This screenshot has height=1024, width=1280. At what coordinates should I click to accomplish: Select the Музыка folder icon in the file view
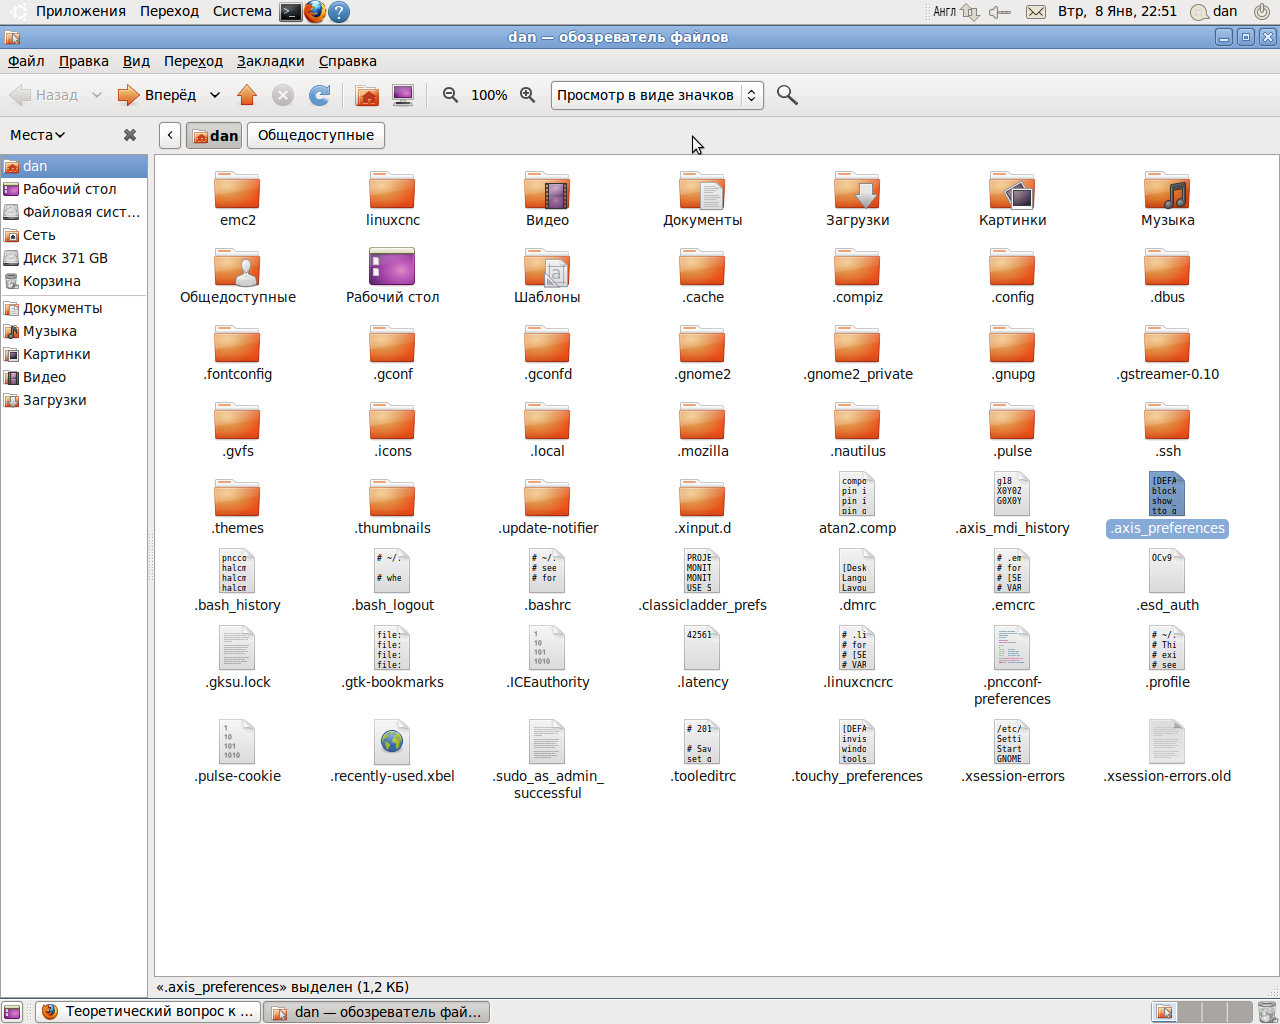pyautogui.click(x=1167, y=199)
